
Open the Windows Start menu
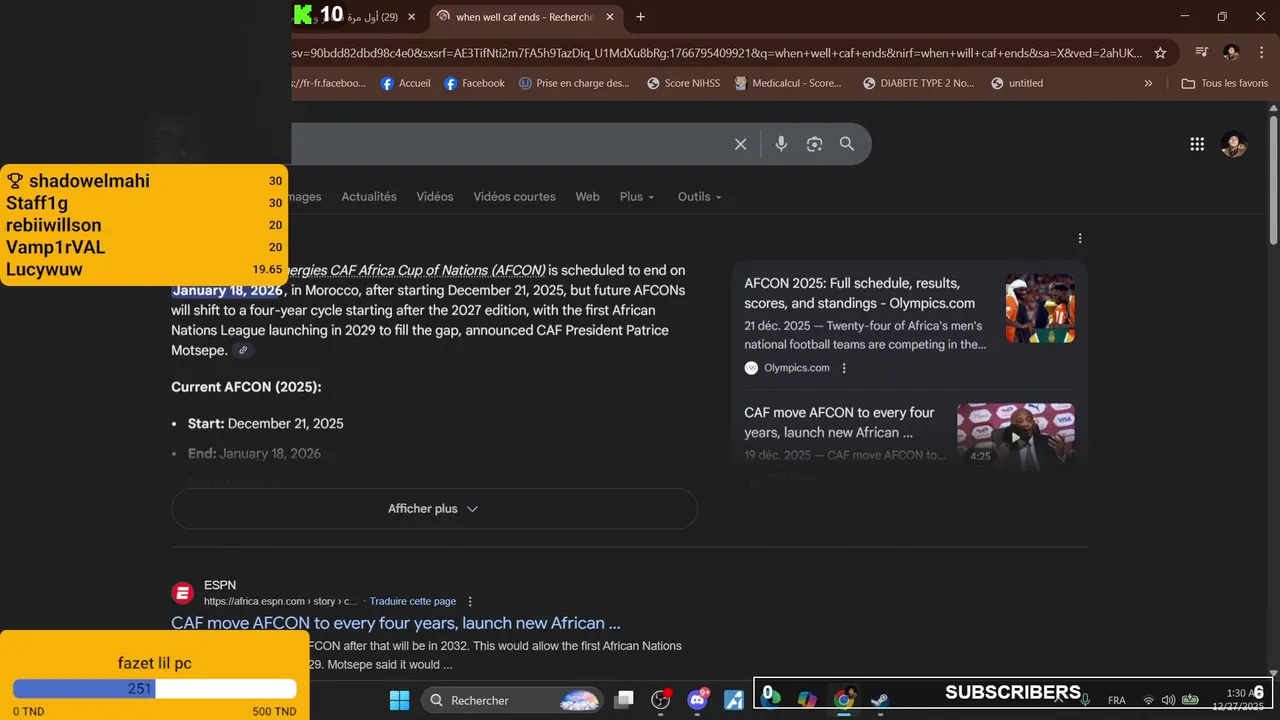[399, 700]
